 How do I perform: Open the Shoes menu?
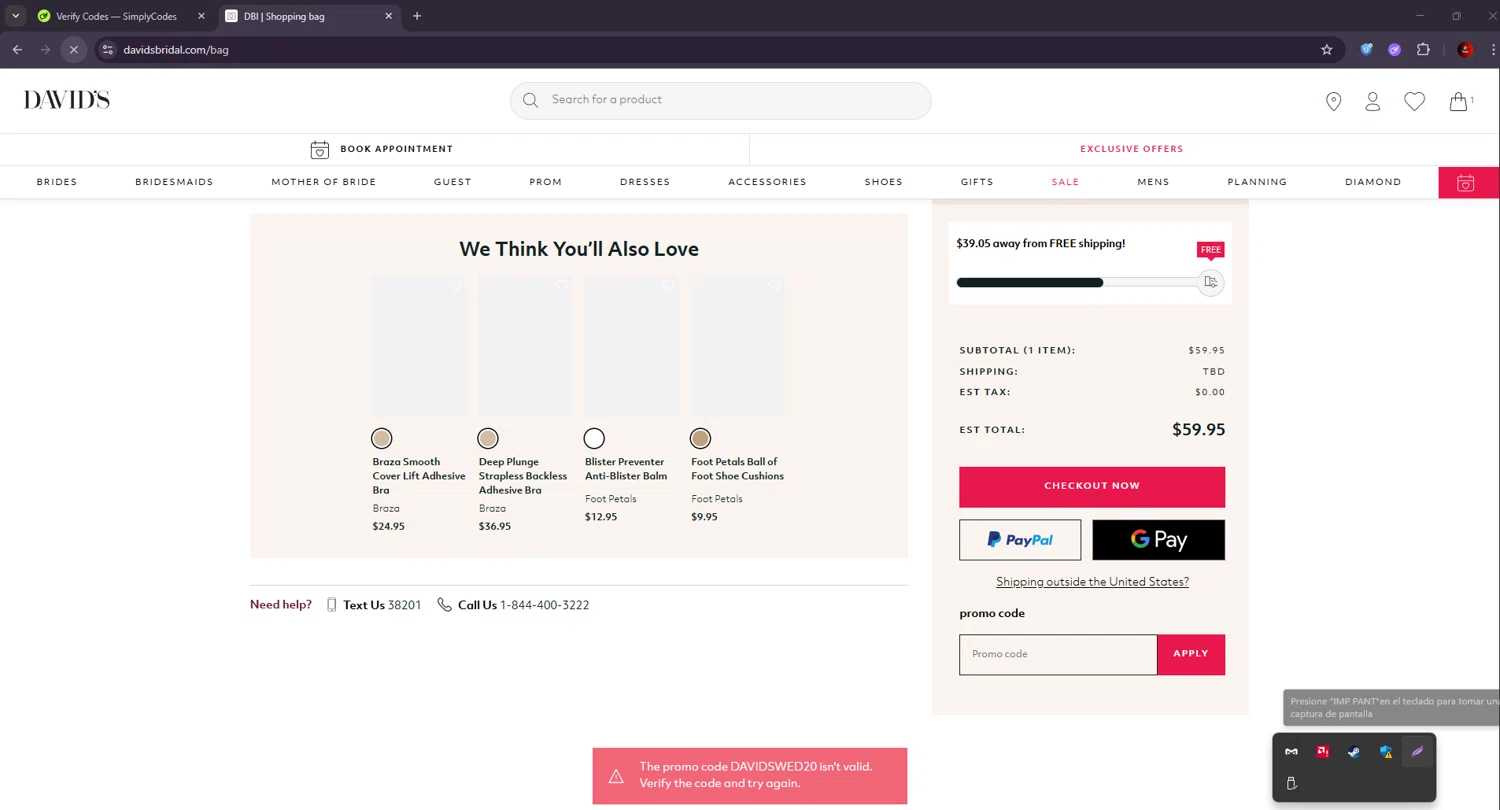pyautogui.click(x=884, y=182)
